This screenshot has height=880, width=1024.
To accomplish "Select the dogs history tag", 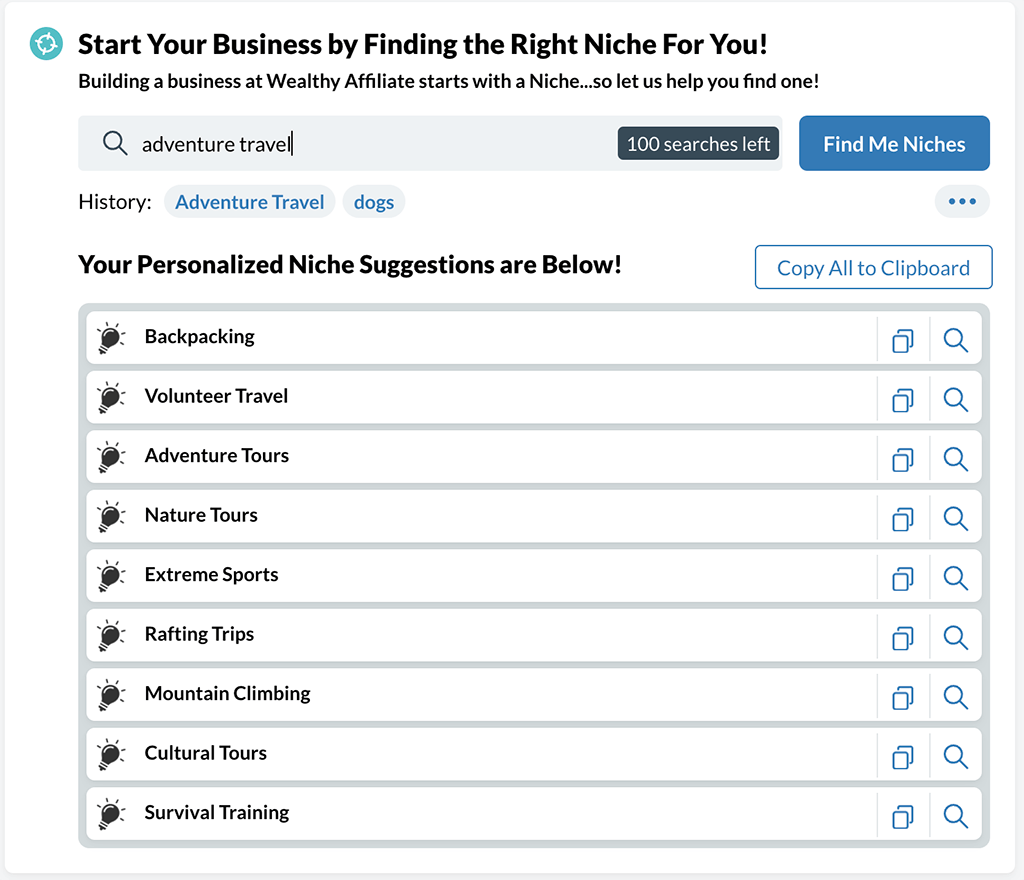I will (374, 202).
